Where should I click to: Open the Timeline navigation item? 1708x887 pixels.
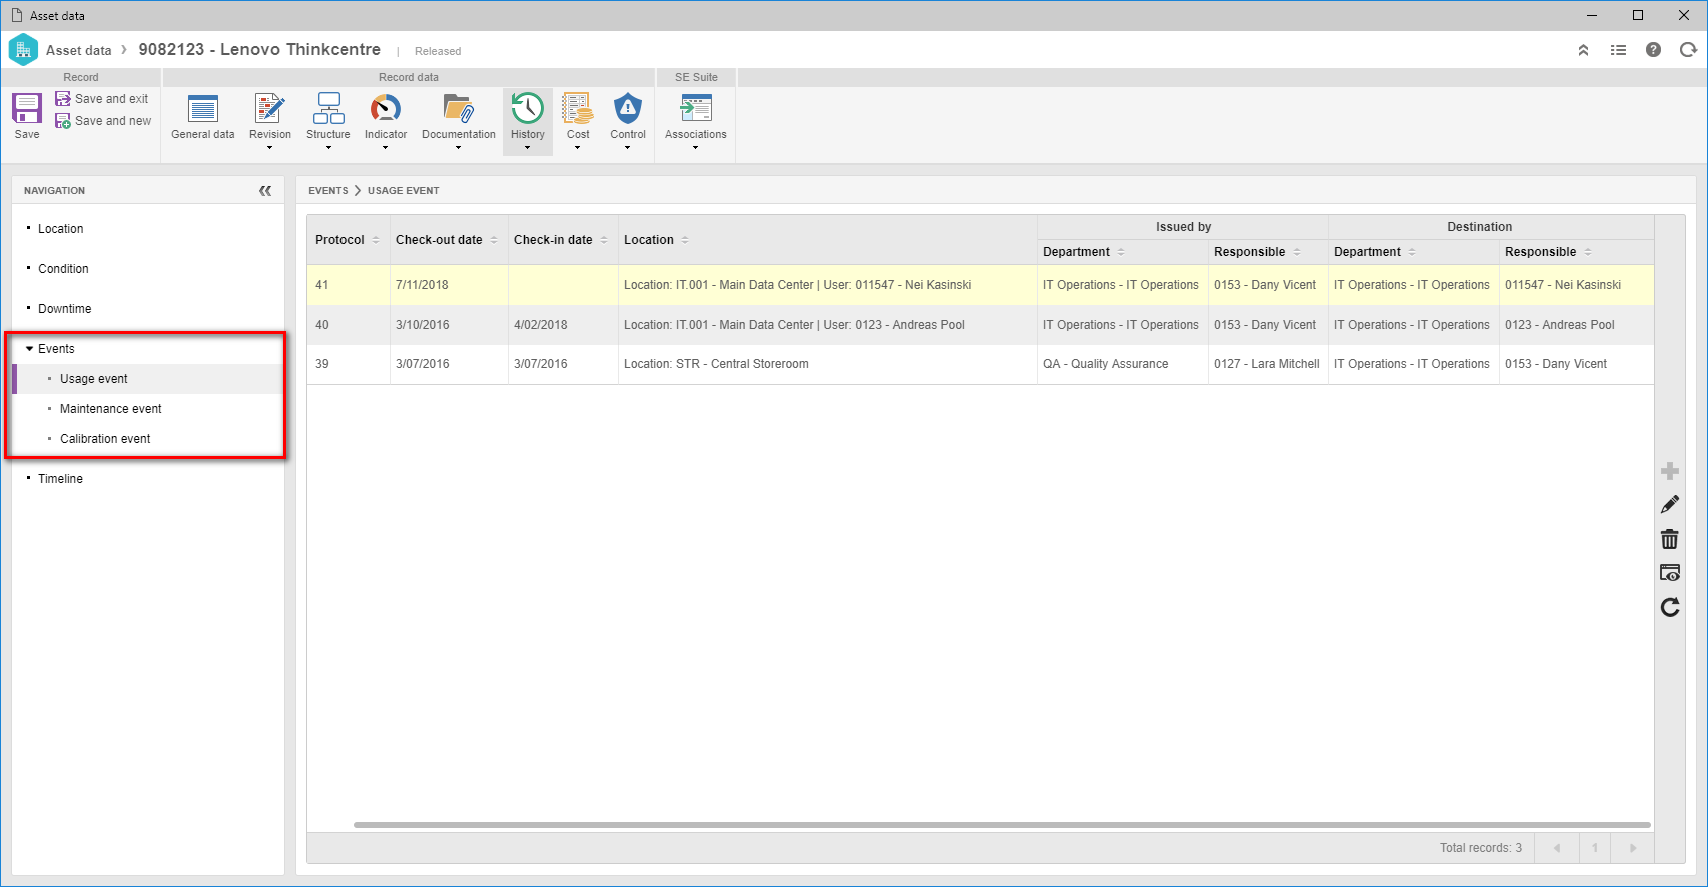(x=60, y=479)
